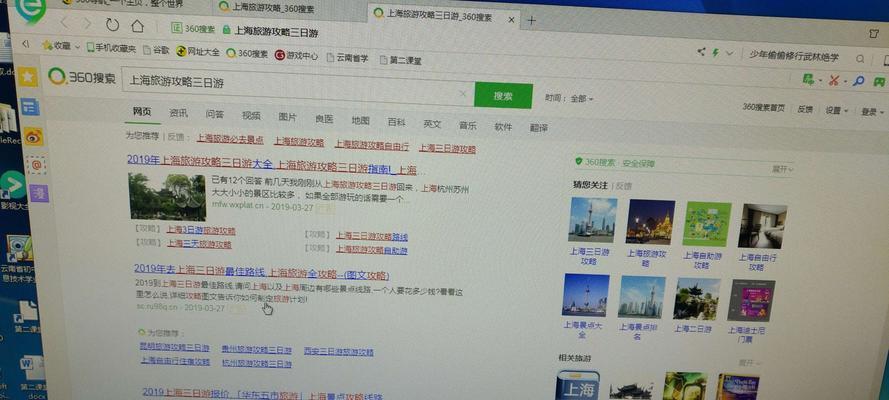889x400 pixels.
Task: Open the 西安三日游旅游攻略 recommendation link
Action: coord(338,352)
